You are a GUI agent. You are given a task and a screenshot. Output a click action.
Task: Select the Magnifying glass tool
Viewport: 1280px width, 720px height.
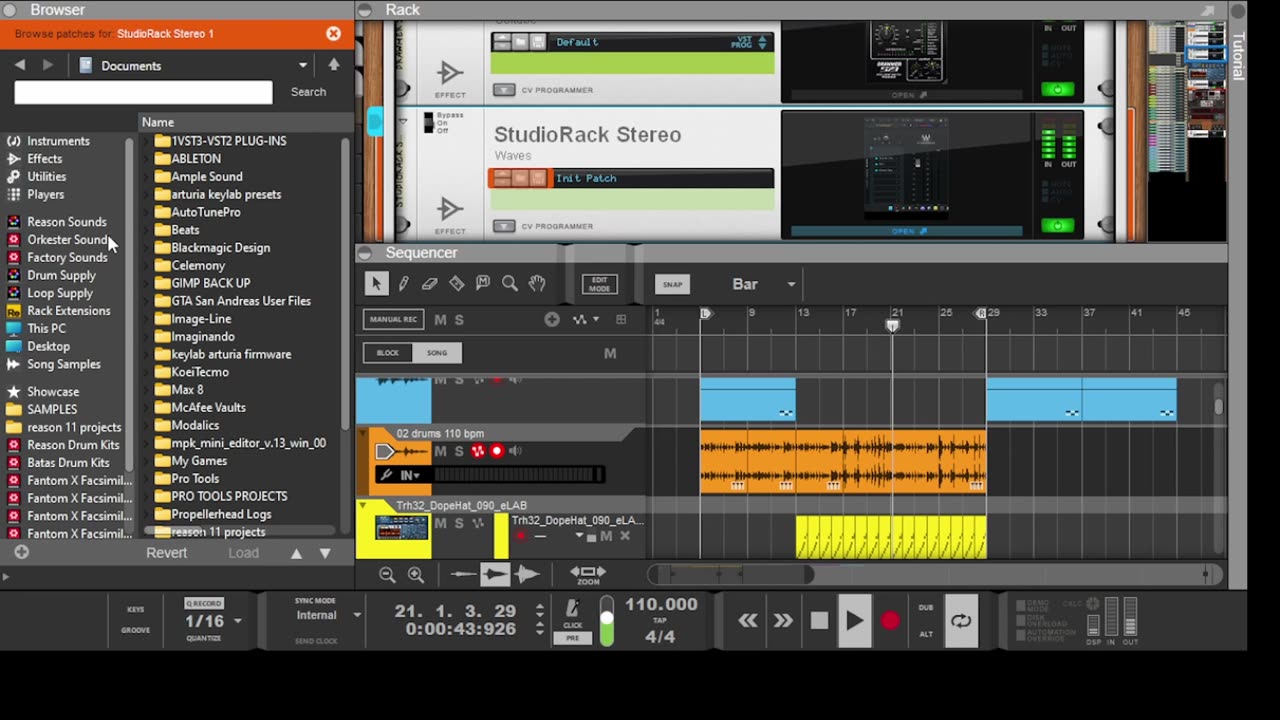click(x=510, y=284)
